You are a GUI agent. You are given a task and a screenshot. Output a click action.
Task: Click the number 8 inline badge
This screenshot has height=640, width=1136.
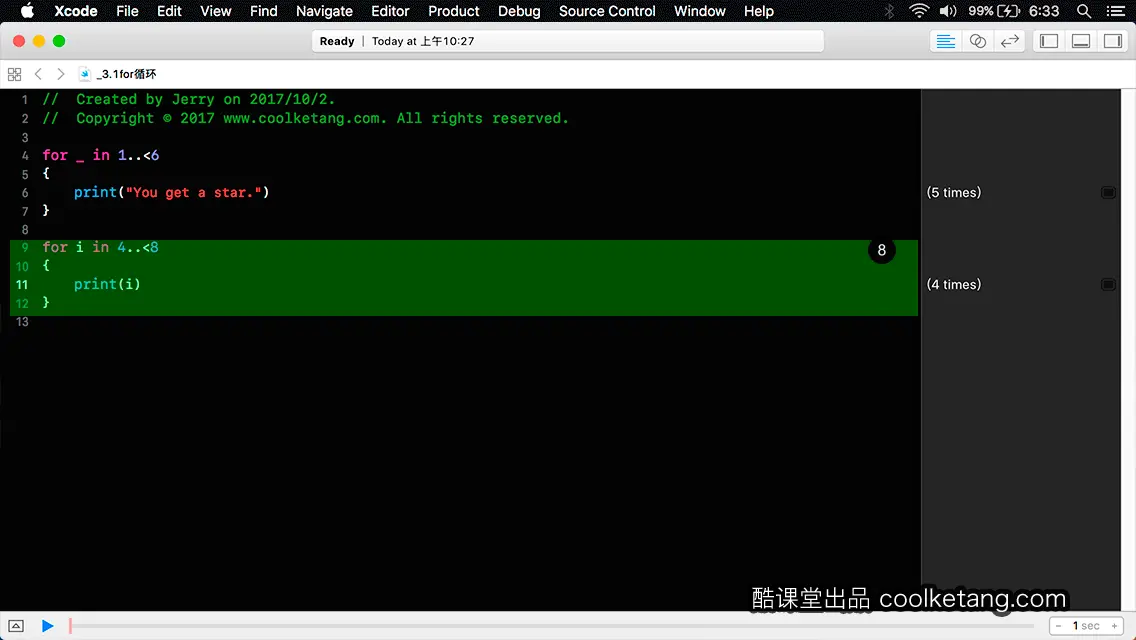882,250
